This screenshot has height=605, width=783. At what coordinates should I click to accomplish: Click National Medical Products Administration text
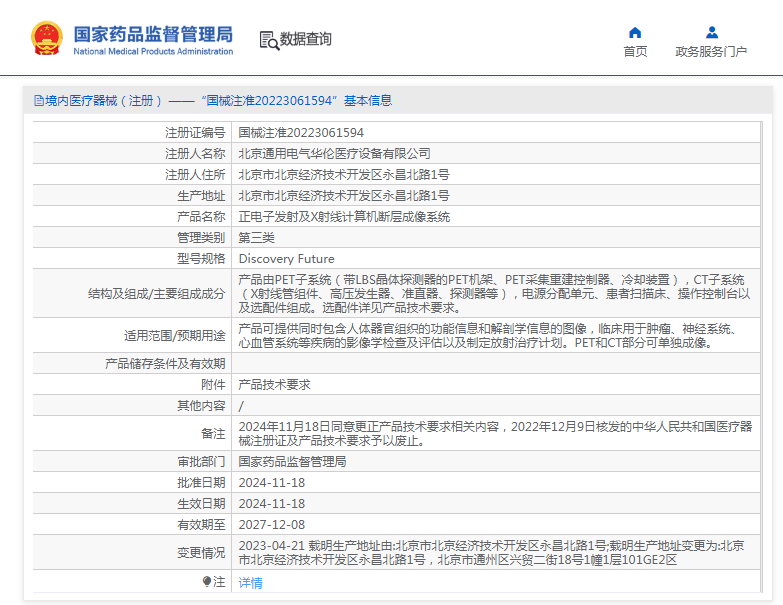(x=153, y=51)
